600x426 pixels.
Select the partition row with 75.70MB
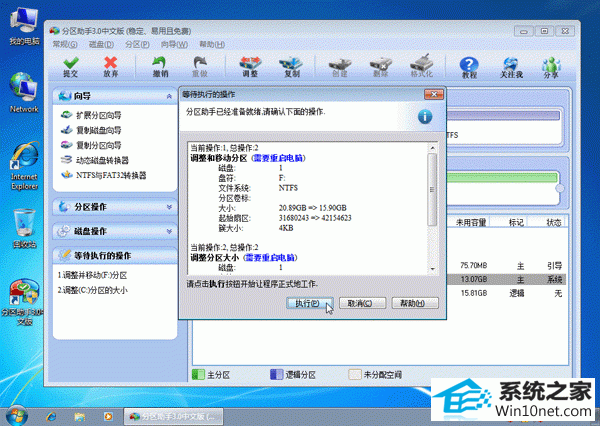tap(506, 266)
